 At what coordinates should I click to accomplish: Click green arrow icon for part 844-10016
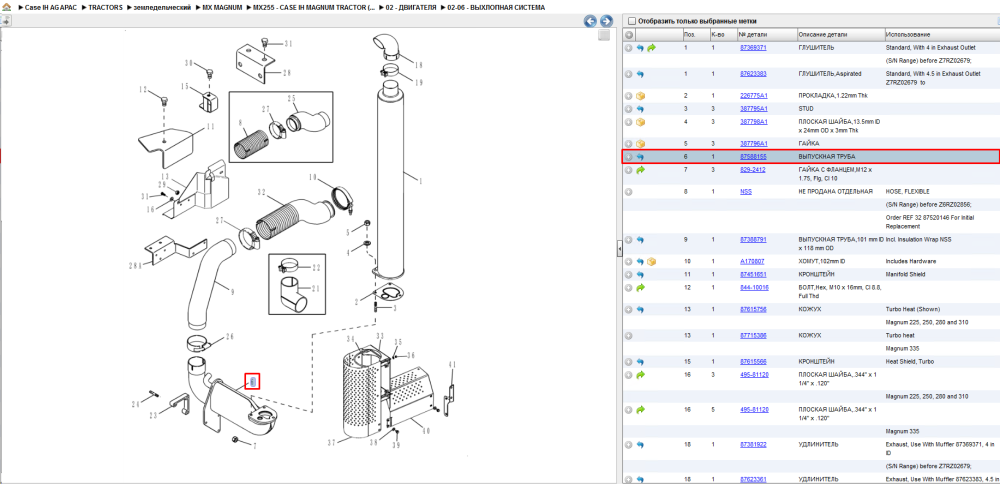point(640,288)
